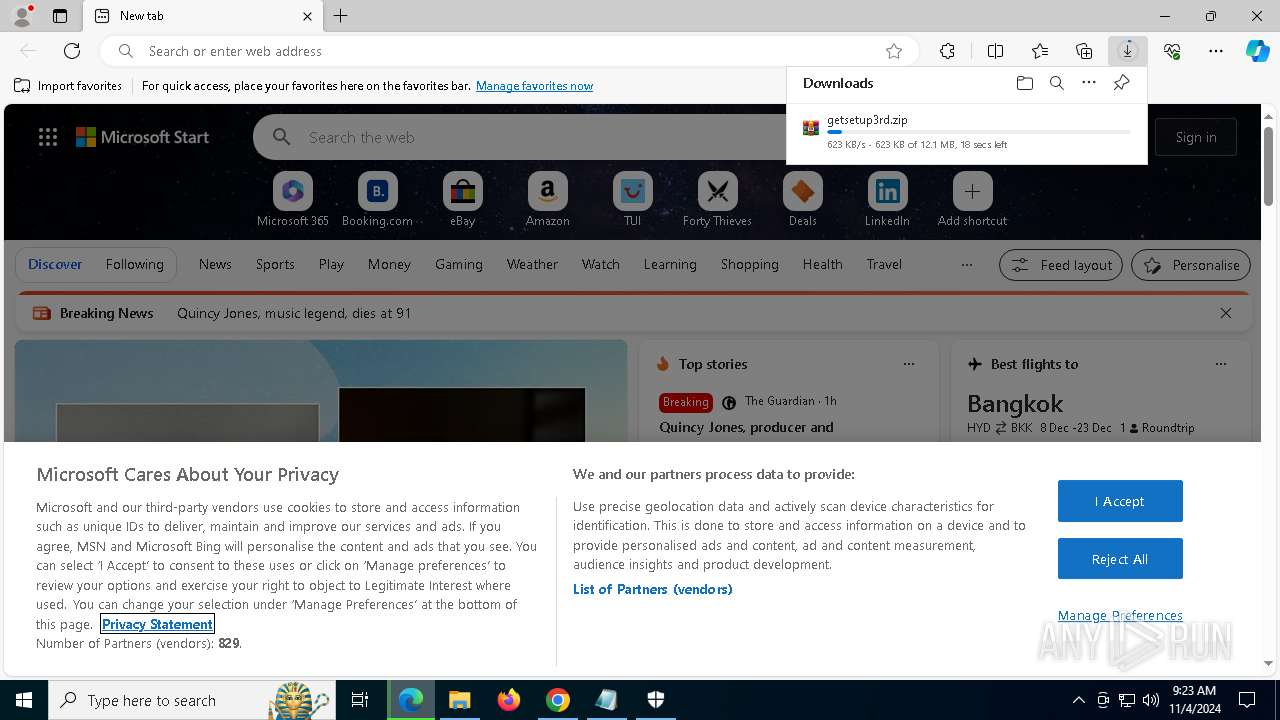Open Manage Preferences link
Screen dimensions: 1280x720
coord(1120,616)
